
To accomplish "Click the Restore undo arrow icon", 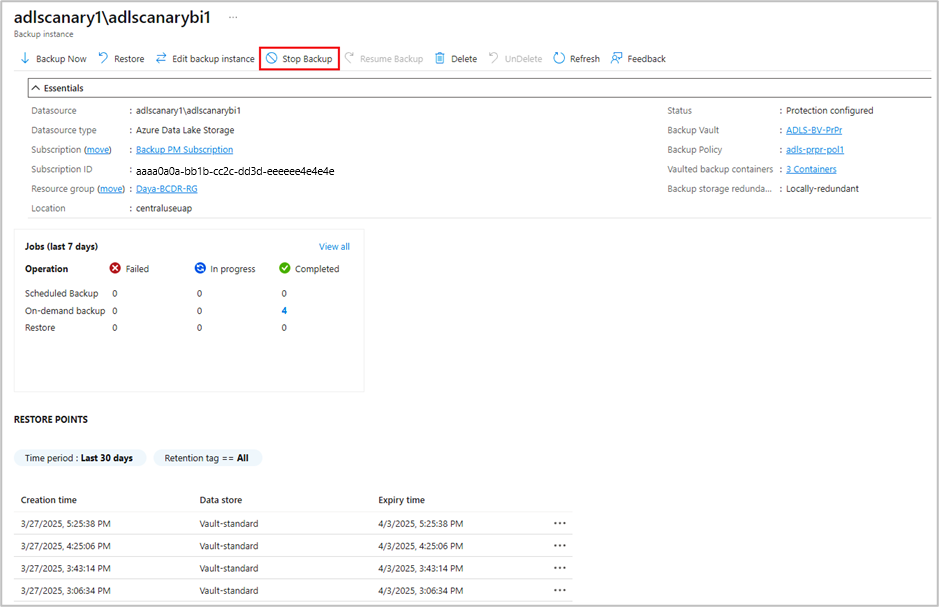I will tap(104, 58).
